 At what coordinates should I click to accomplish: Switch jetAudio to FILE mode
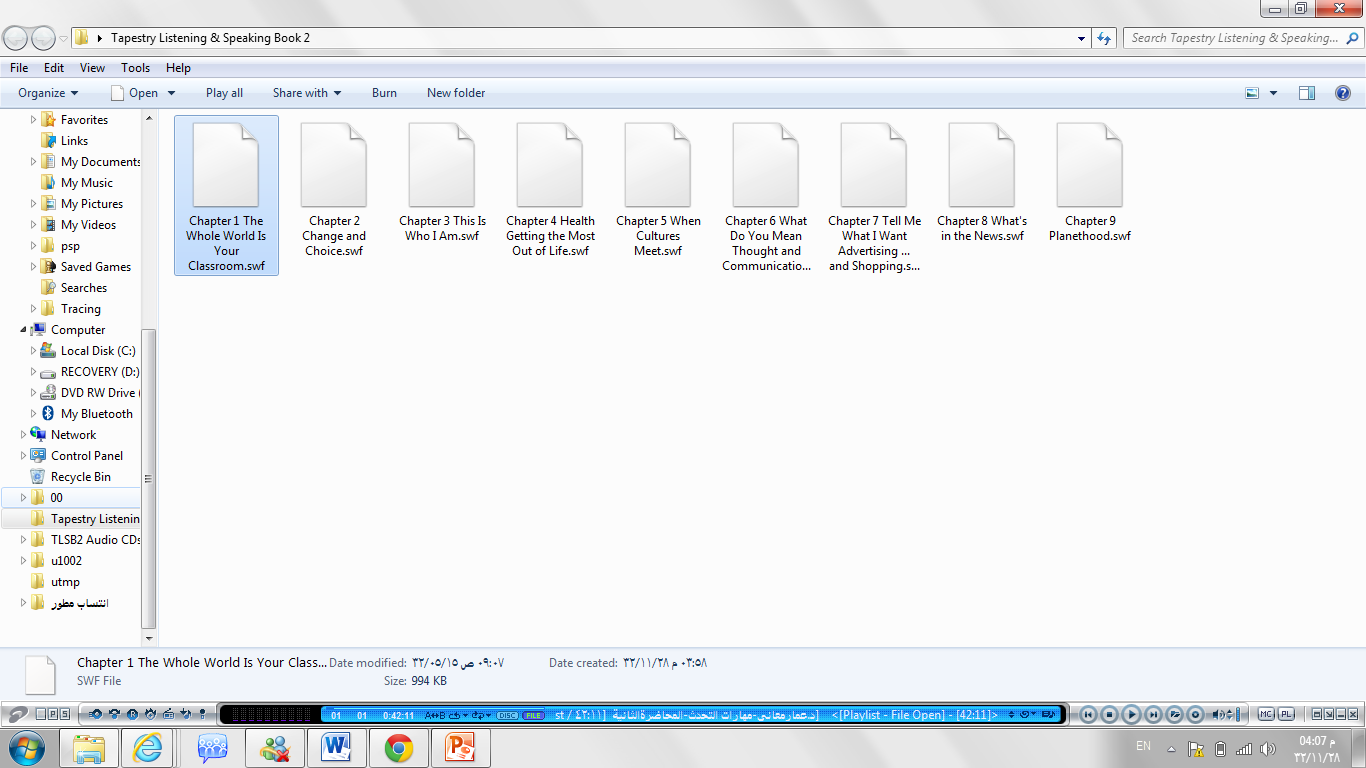click(533, 715)
